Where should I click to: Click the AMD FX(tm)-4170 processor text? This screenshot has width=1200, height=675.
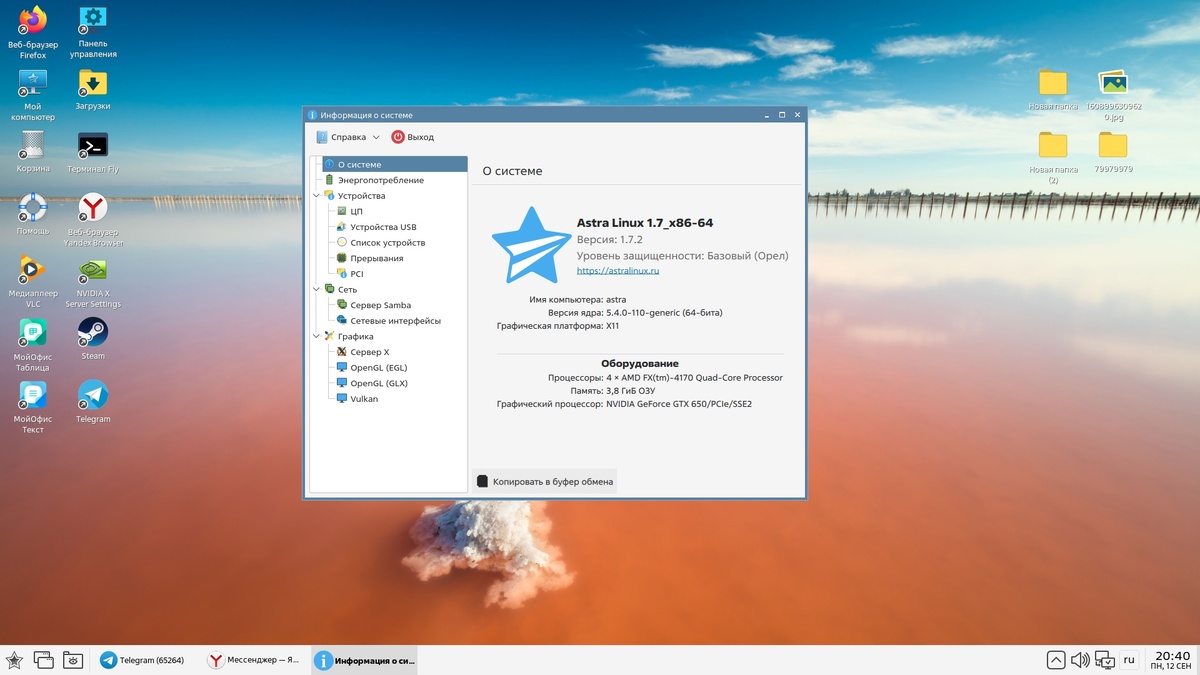pyautogui.click(x=694, y=378)
